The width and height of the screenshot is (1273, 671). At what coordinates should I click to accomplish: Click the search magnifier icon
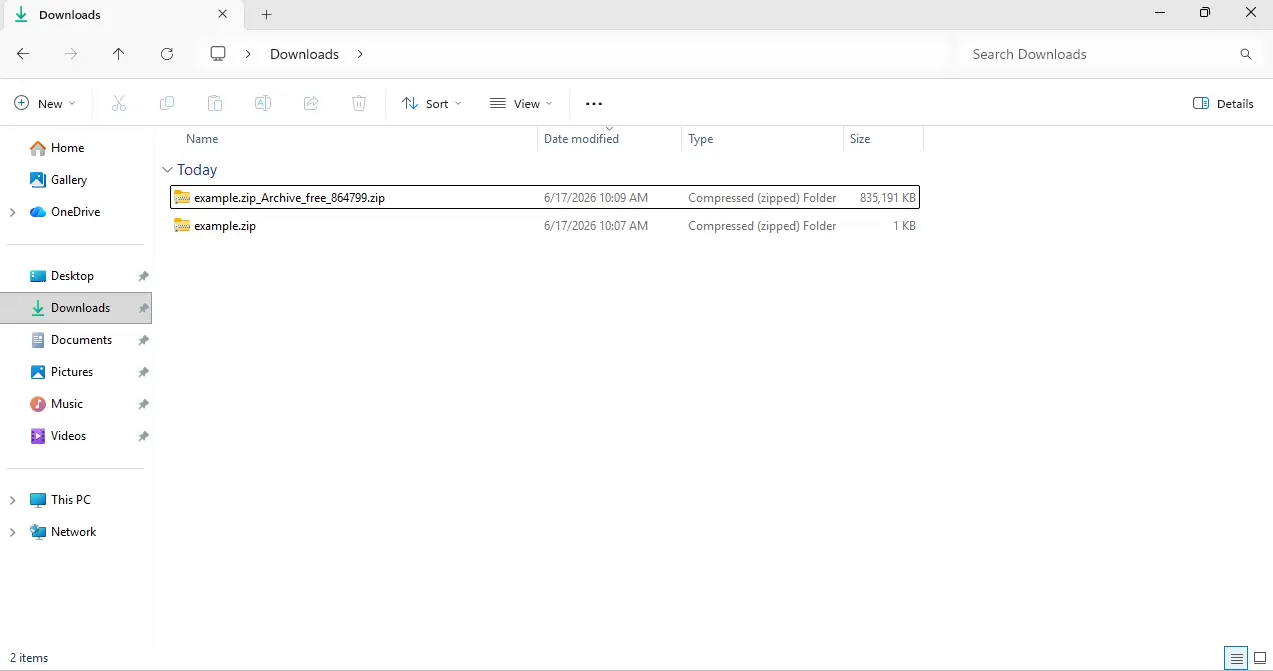pyautogui.click(x=1246, y=54)
